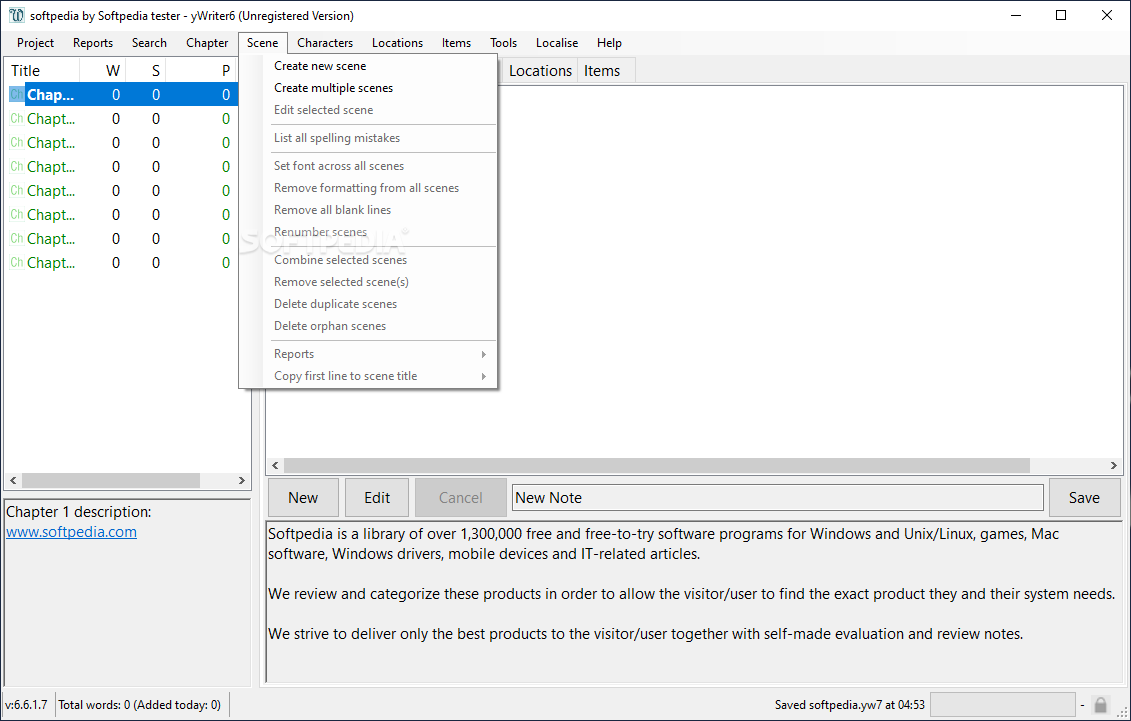The height and width of the screenshot is (721, 1131).
Task: Open the Locations menu in menu bar
Action: tap(397, 43)
